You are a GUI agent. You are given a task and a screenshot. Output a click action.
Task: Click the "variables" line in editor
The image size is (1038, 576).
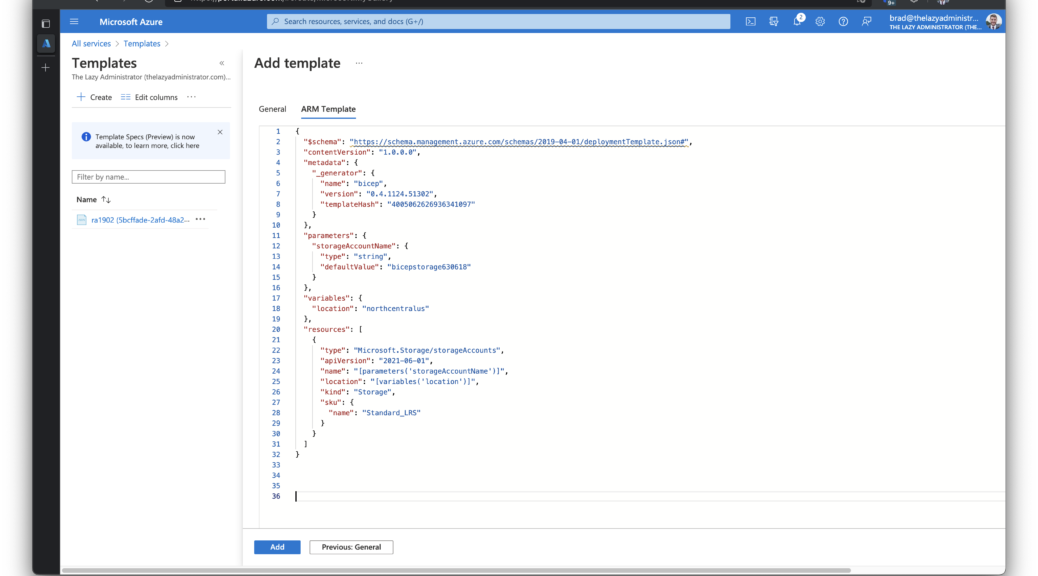click(333, 299)
